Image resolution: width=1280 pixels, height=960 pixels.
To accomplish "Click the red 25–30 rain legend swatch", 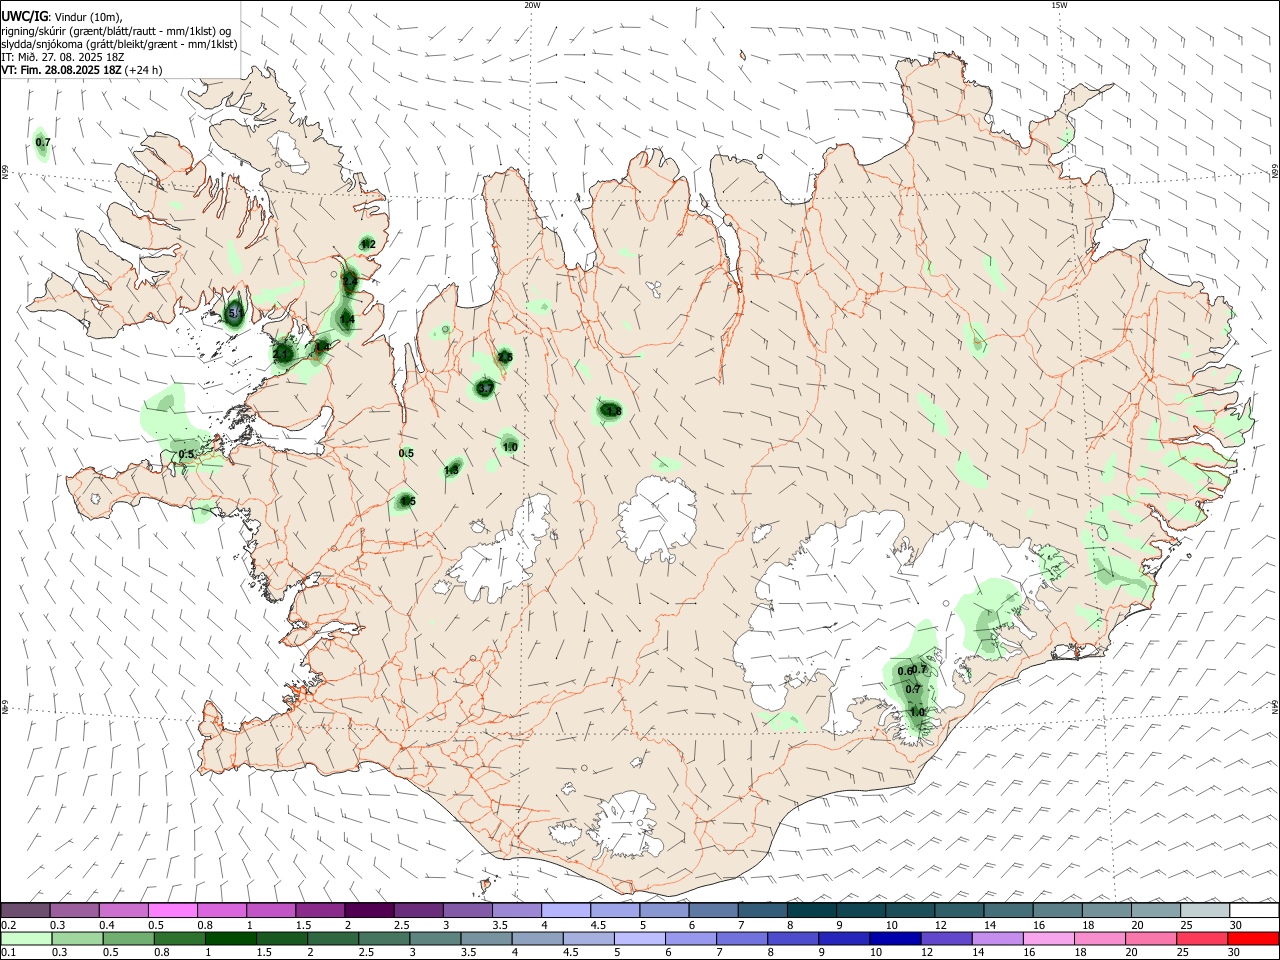I will point(1202,938).
